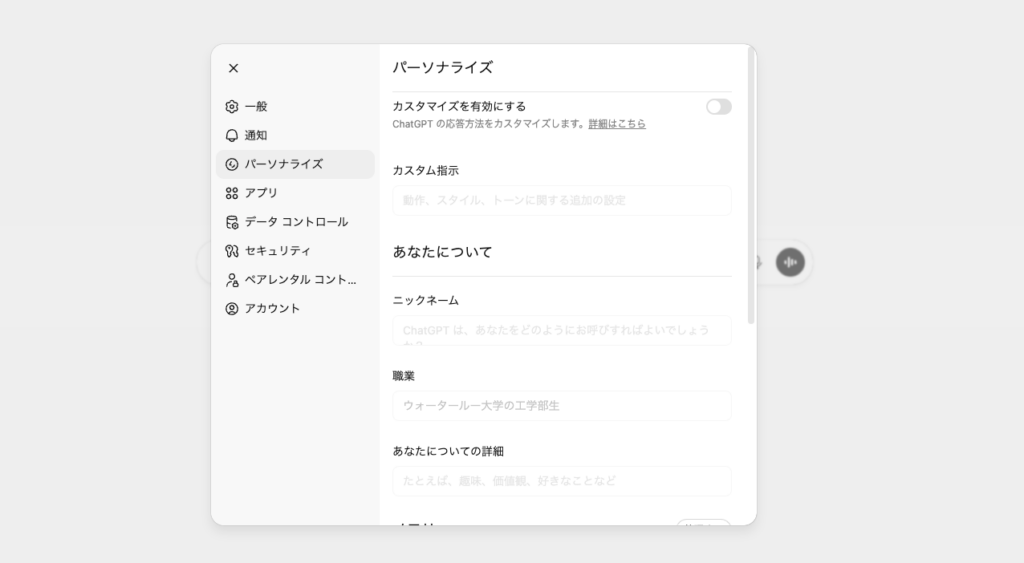Switch to the 通知 label in sidebar
This screenshot has height=563, width=1024.
pos(256,136)
